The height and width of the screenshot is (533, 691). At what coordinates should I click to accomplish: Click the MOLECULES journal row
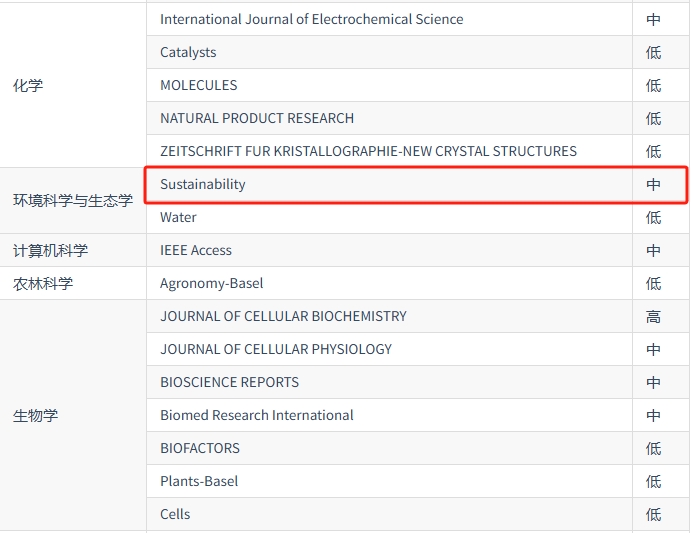click(198, 85)
